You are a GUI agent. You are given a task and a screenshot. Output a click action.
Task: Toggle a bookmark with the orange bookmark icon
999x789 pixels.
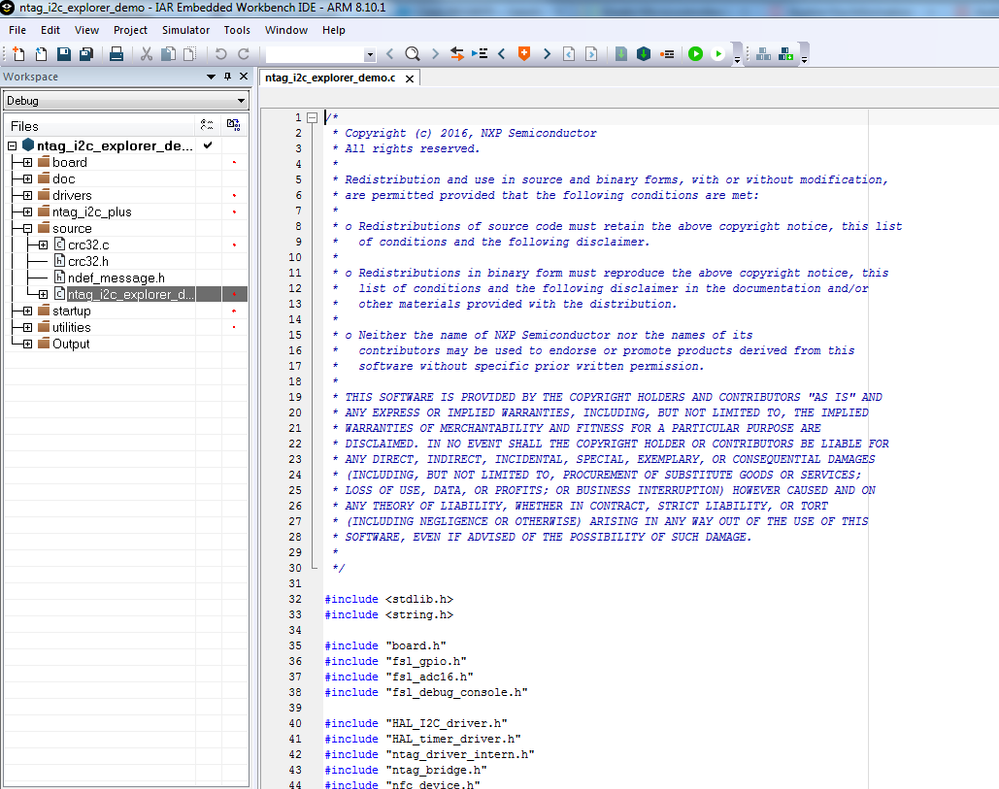(524, 54)
